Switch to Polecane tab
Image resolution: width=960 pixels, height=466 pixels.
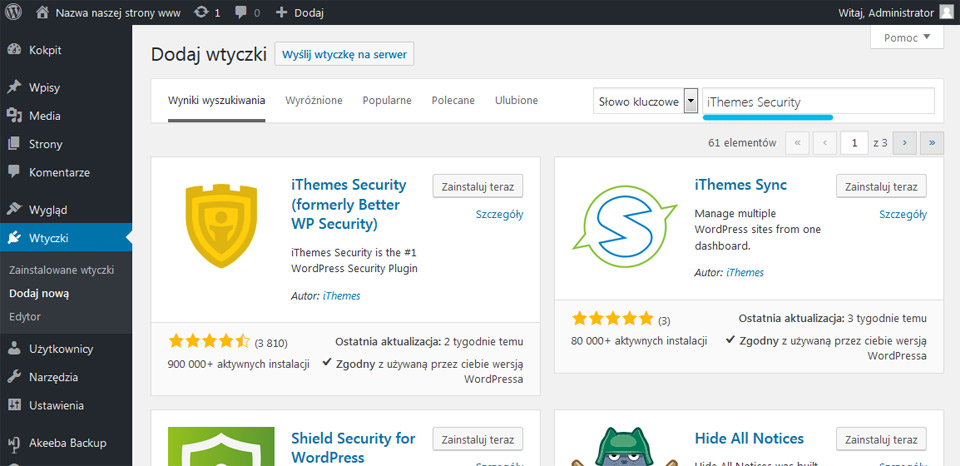pyautogui.click(x=453, y=100)
